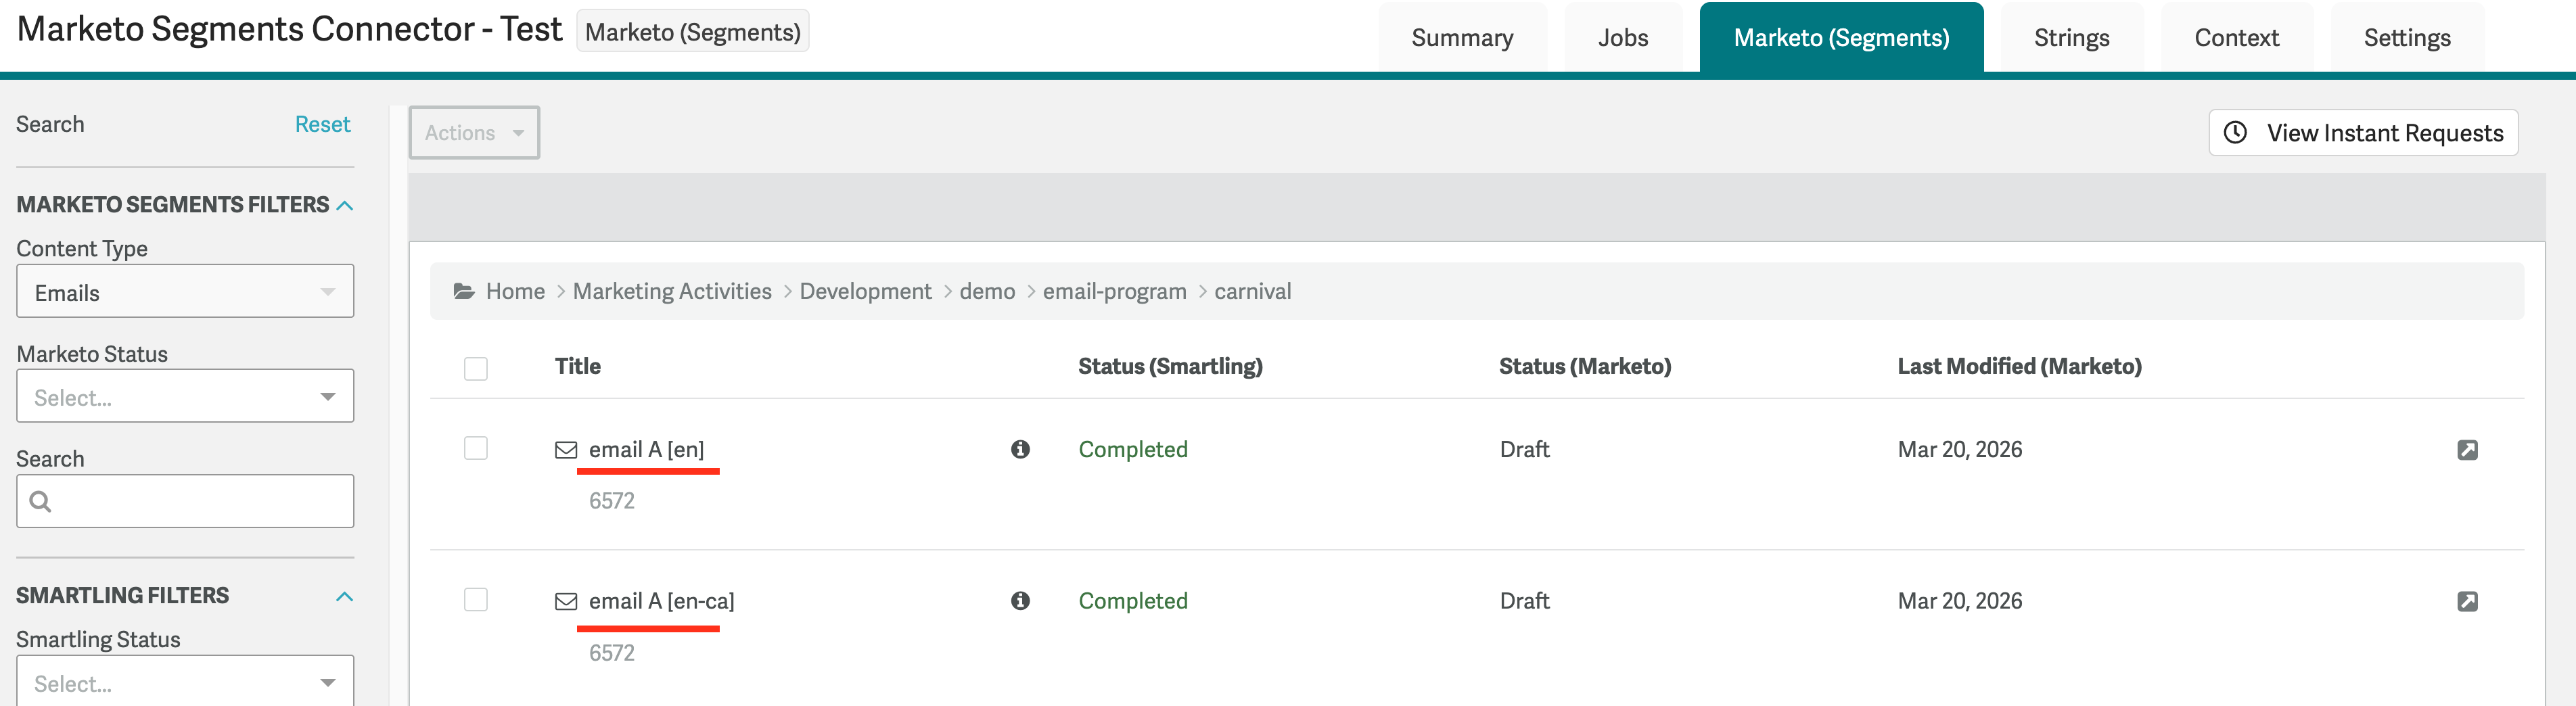Click Completed status for email A [en-ca]
The width and height of the screenshot is (2576, 706).
[x=1133, y=601]
